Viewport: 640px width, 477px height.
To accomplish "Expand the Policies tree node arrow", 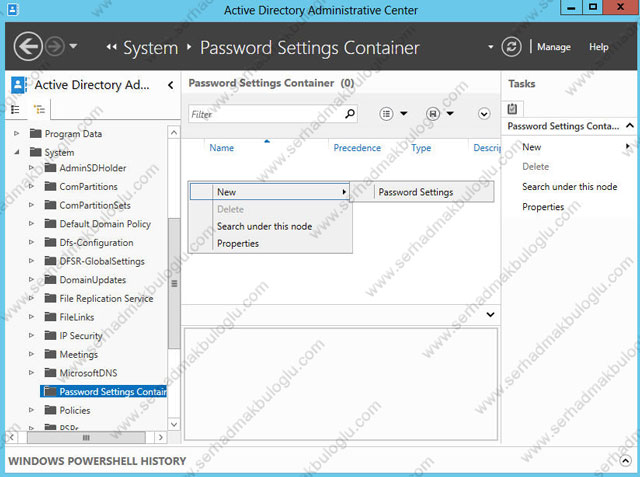I will point(31,410).
